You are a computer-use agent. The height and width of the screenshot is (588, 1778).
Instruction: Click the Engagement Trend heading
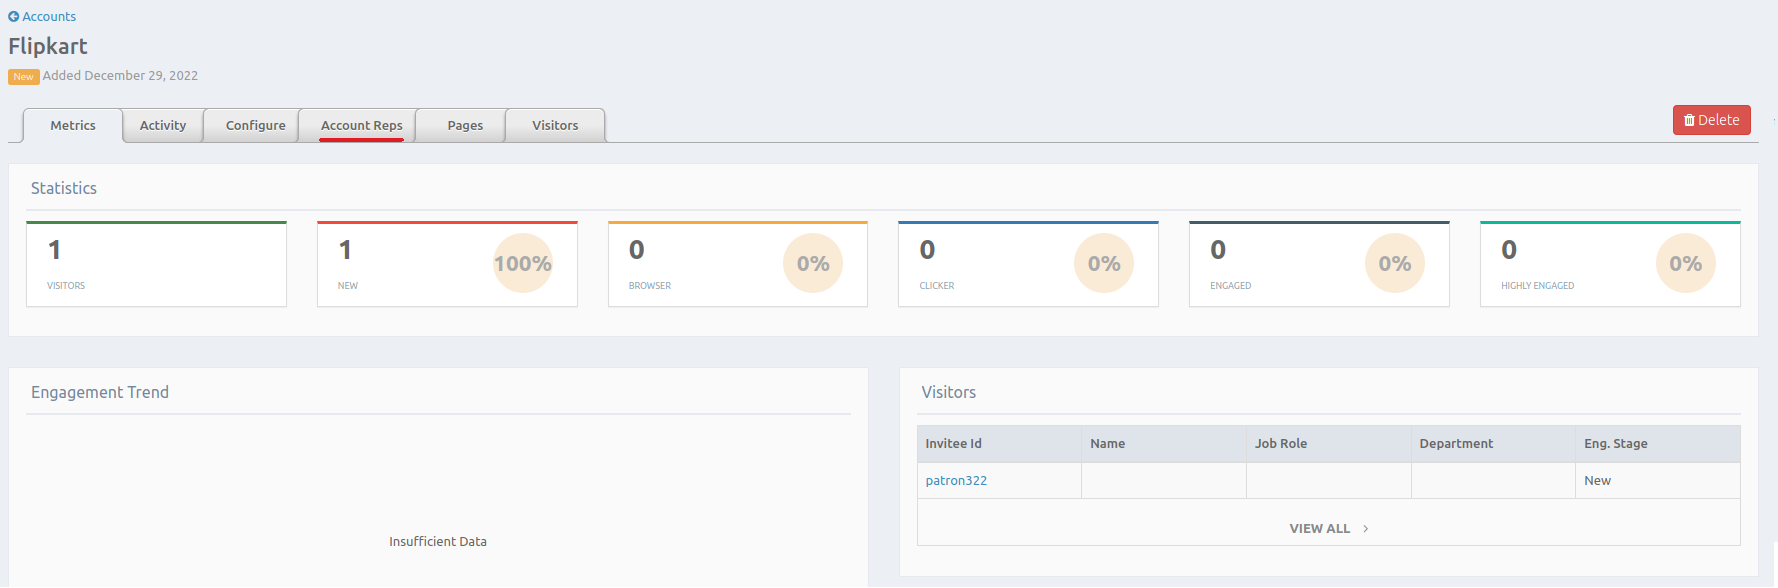[100, 393]
